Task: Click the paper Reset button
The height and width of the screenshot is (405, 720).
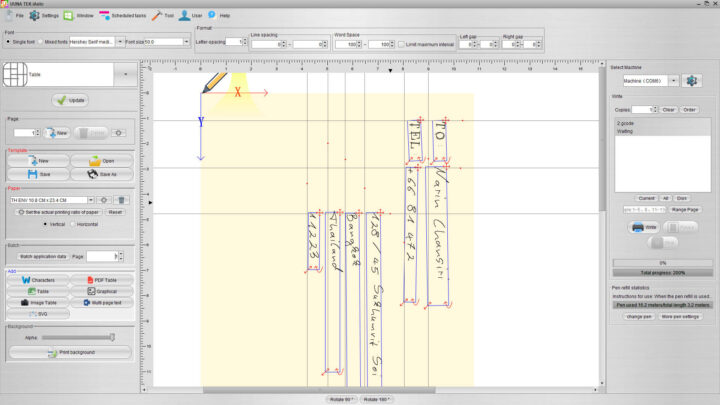Action: click(115, 212)
